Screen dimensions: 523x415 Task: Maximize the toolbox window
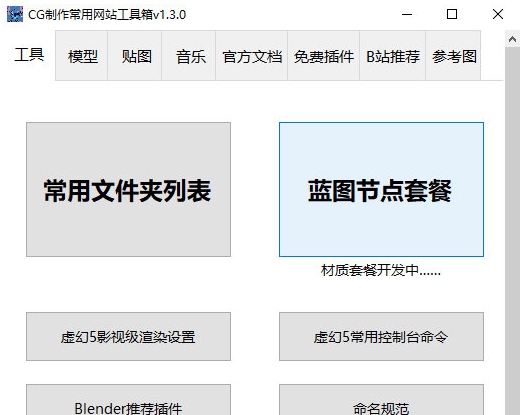pyautogui.click(x=452, y=14)
